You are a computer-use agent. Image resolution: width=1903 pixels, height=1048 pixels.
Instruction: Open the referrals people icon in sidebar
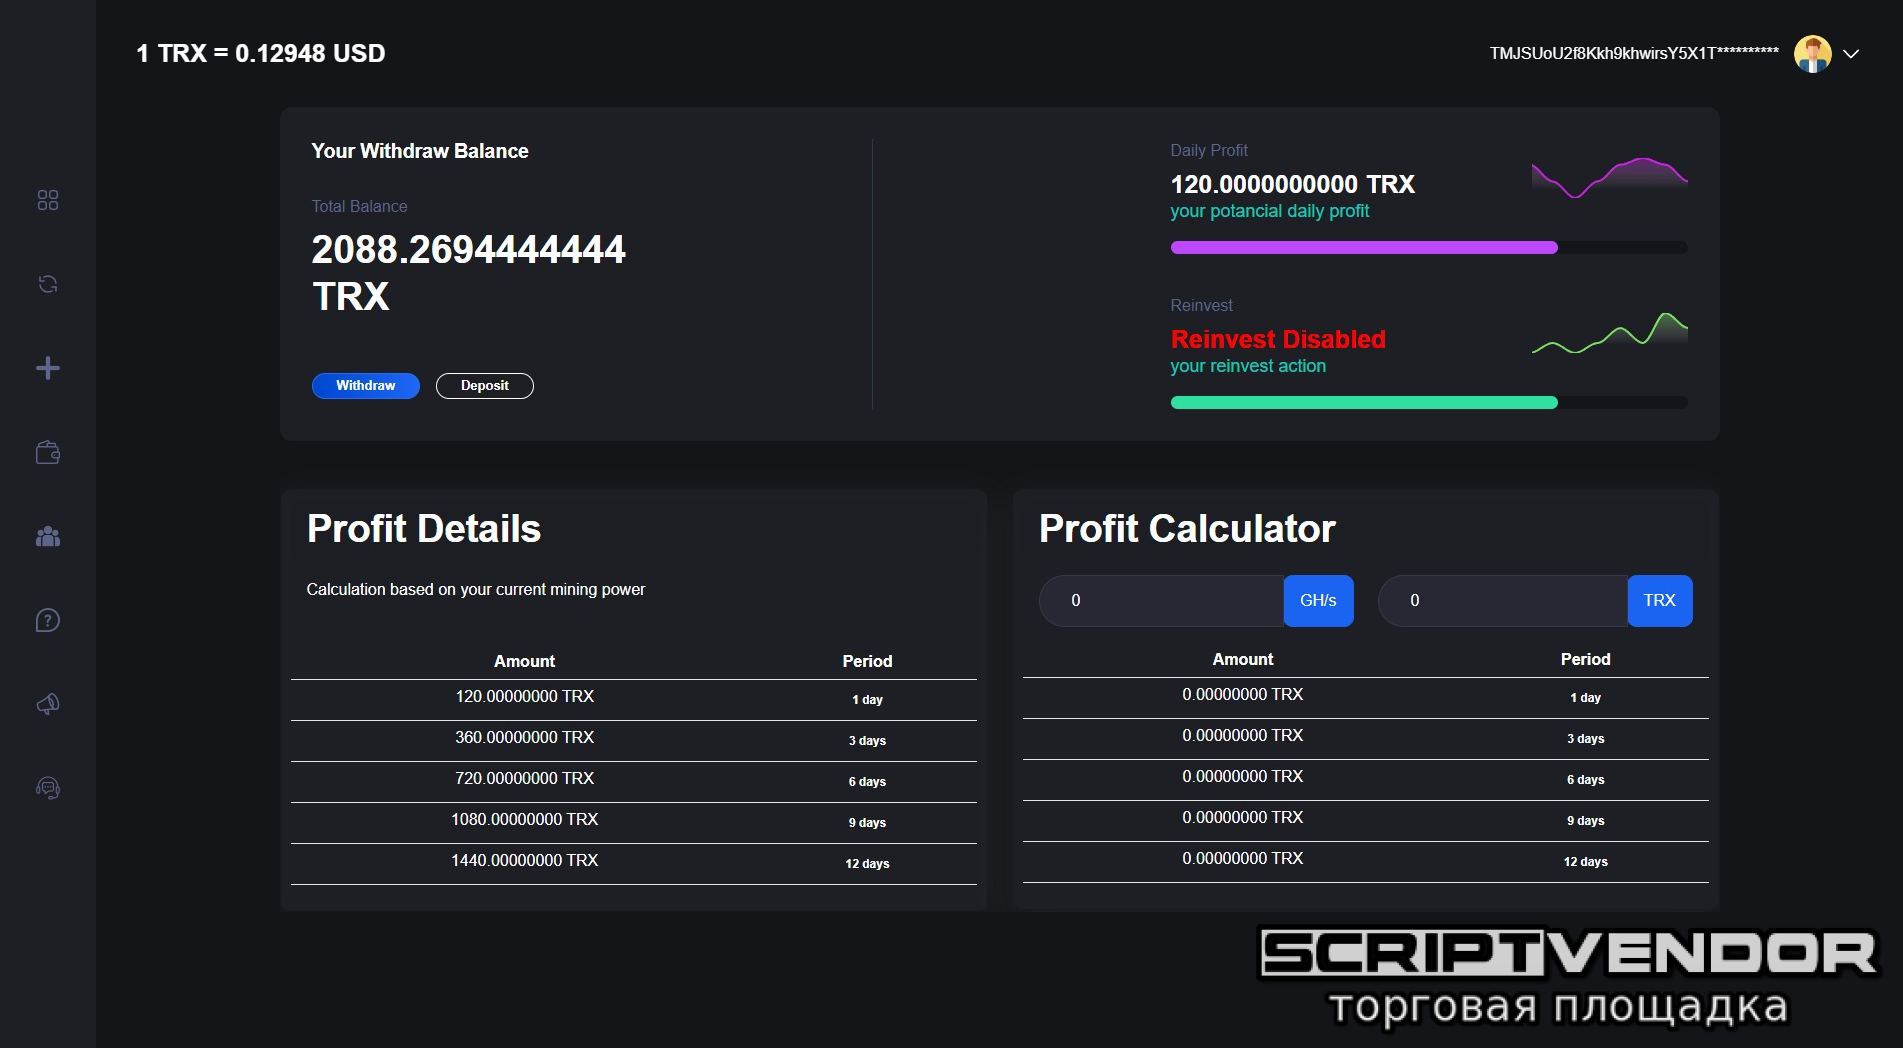click(x=48, y=537)
